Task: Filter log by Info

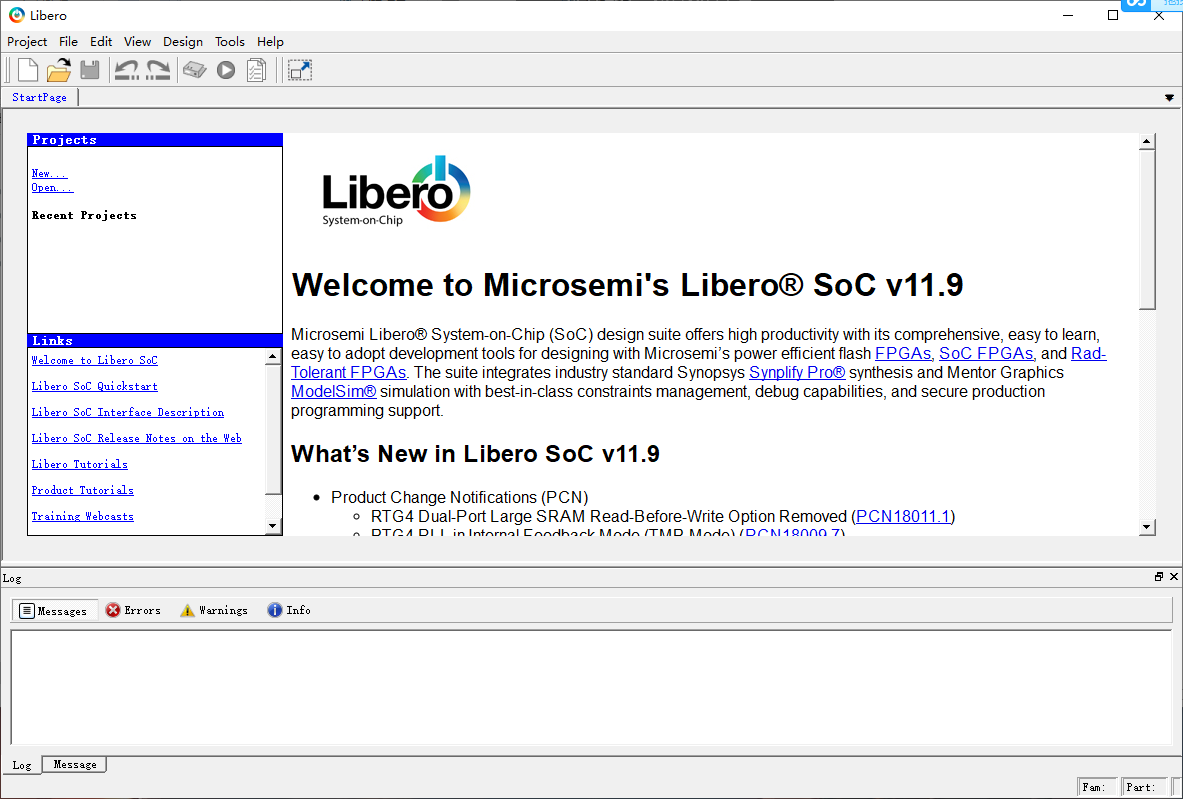Action: click(289, 610)
